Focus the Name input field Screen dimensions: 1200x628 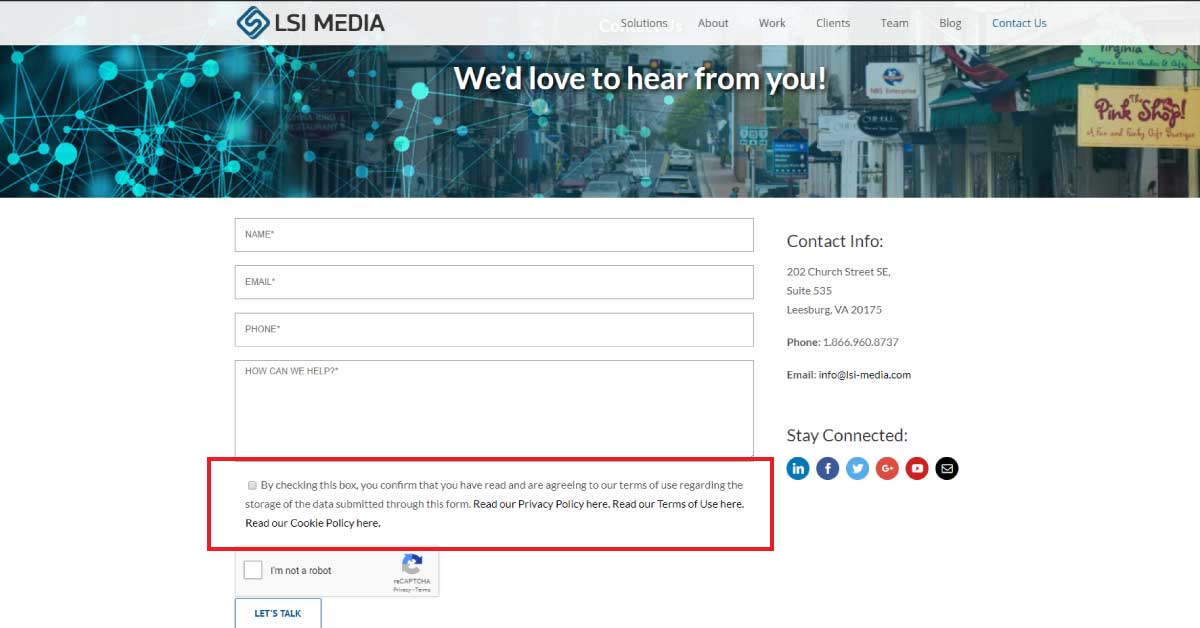coord(493,235)
